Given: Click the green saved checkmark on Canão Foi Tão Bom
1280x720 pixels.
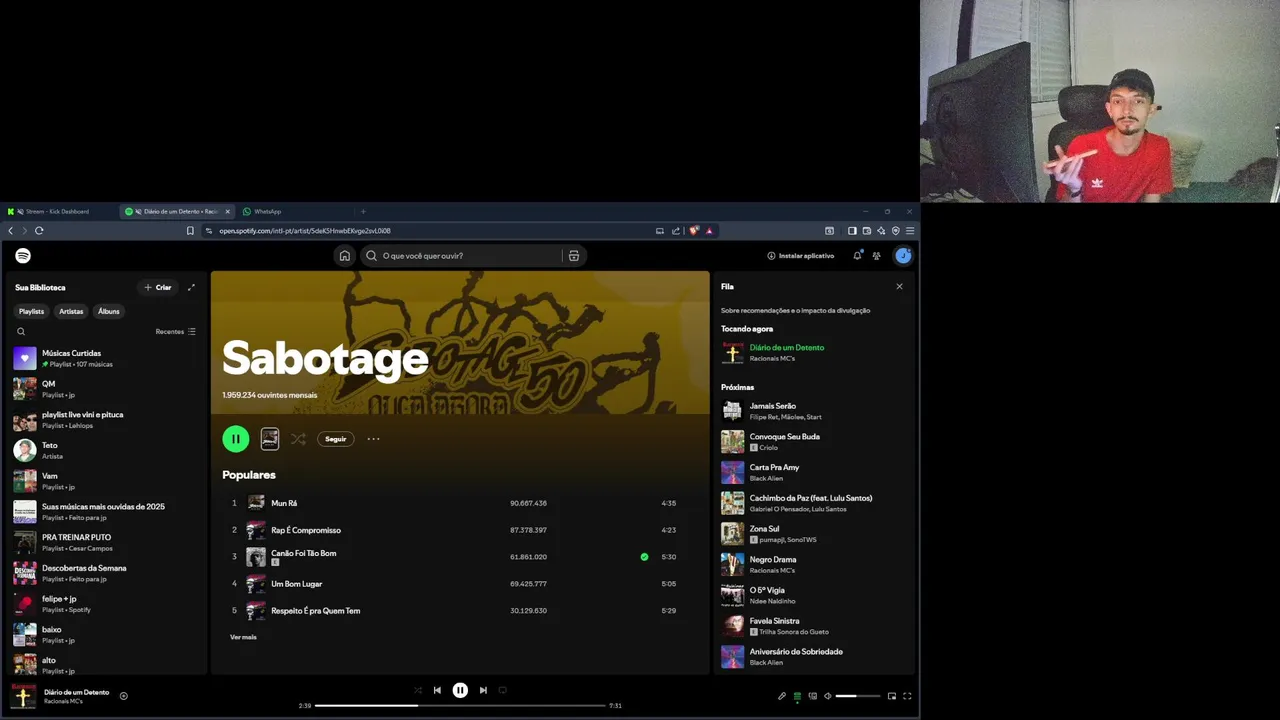Looking at the screenshot, I should click(x=644, y=557).
